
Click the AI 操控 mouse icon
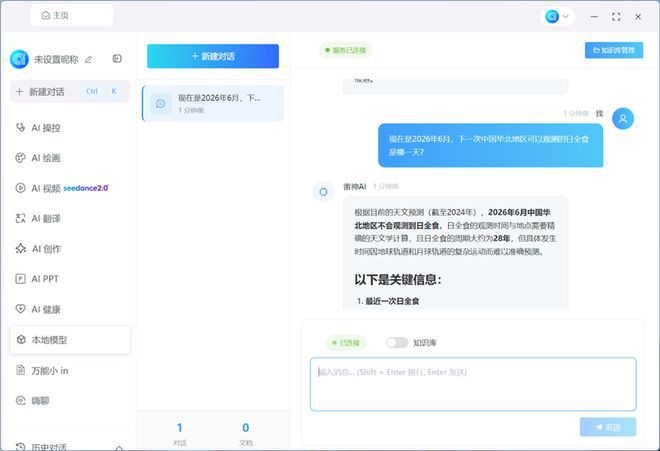[20, 127]
